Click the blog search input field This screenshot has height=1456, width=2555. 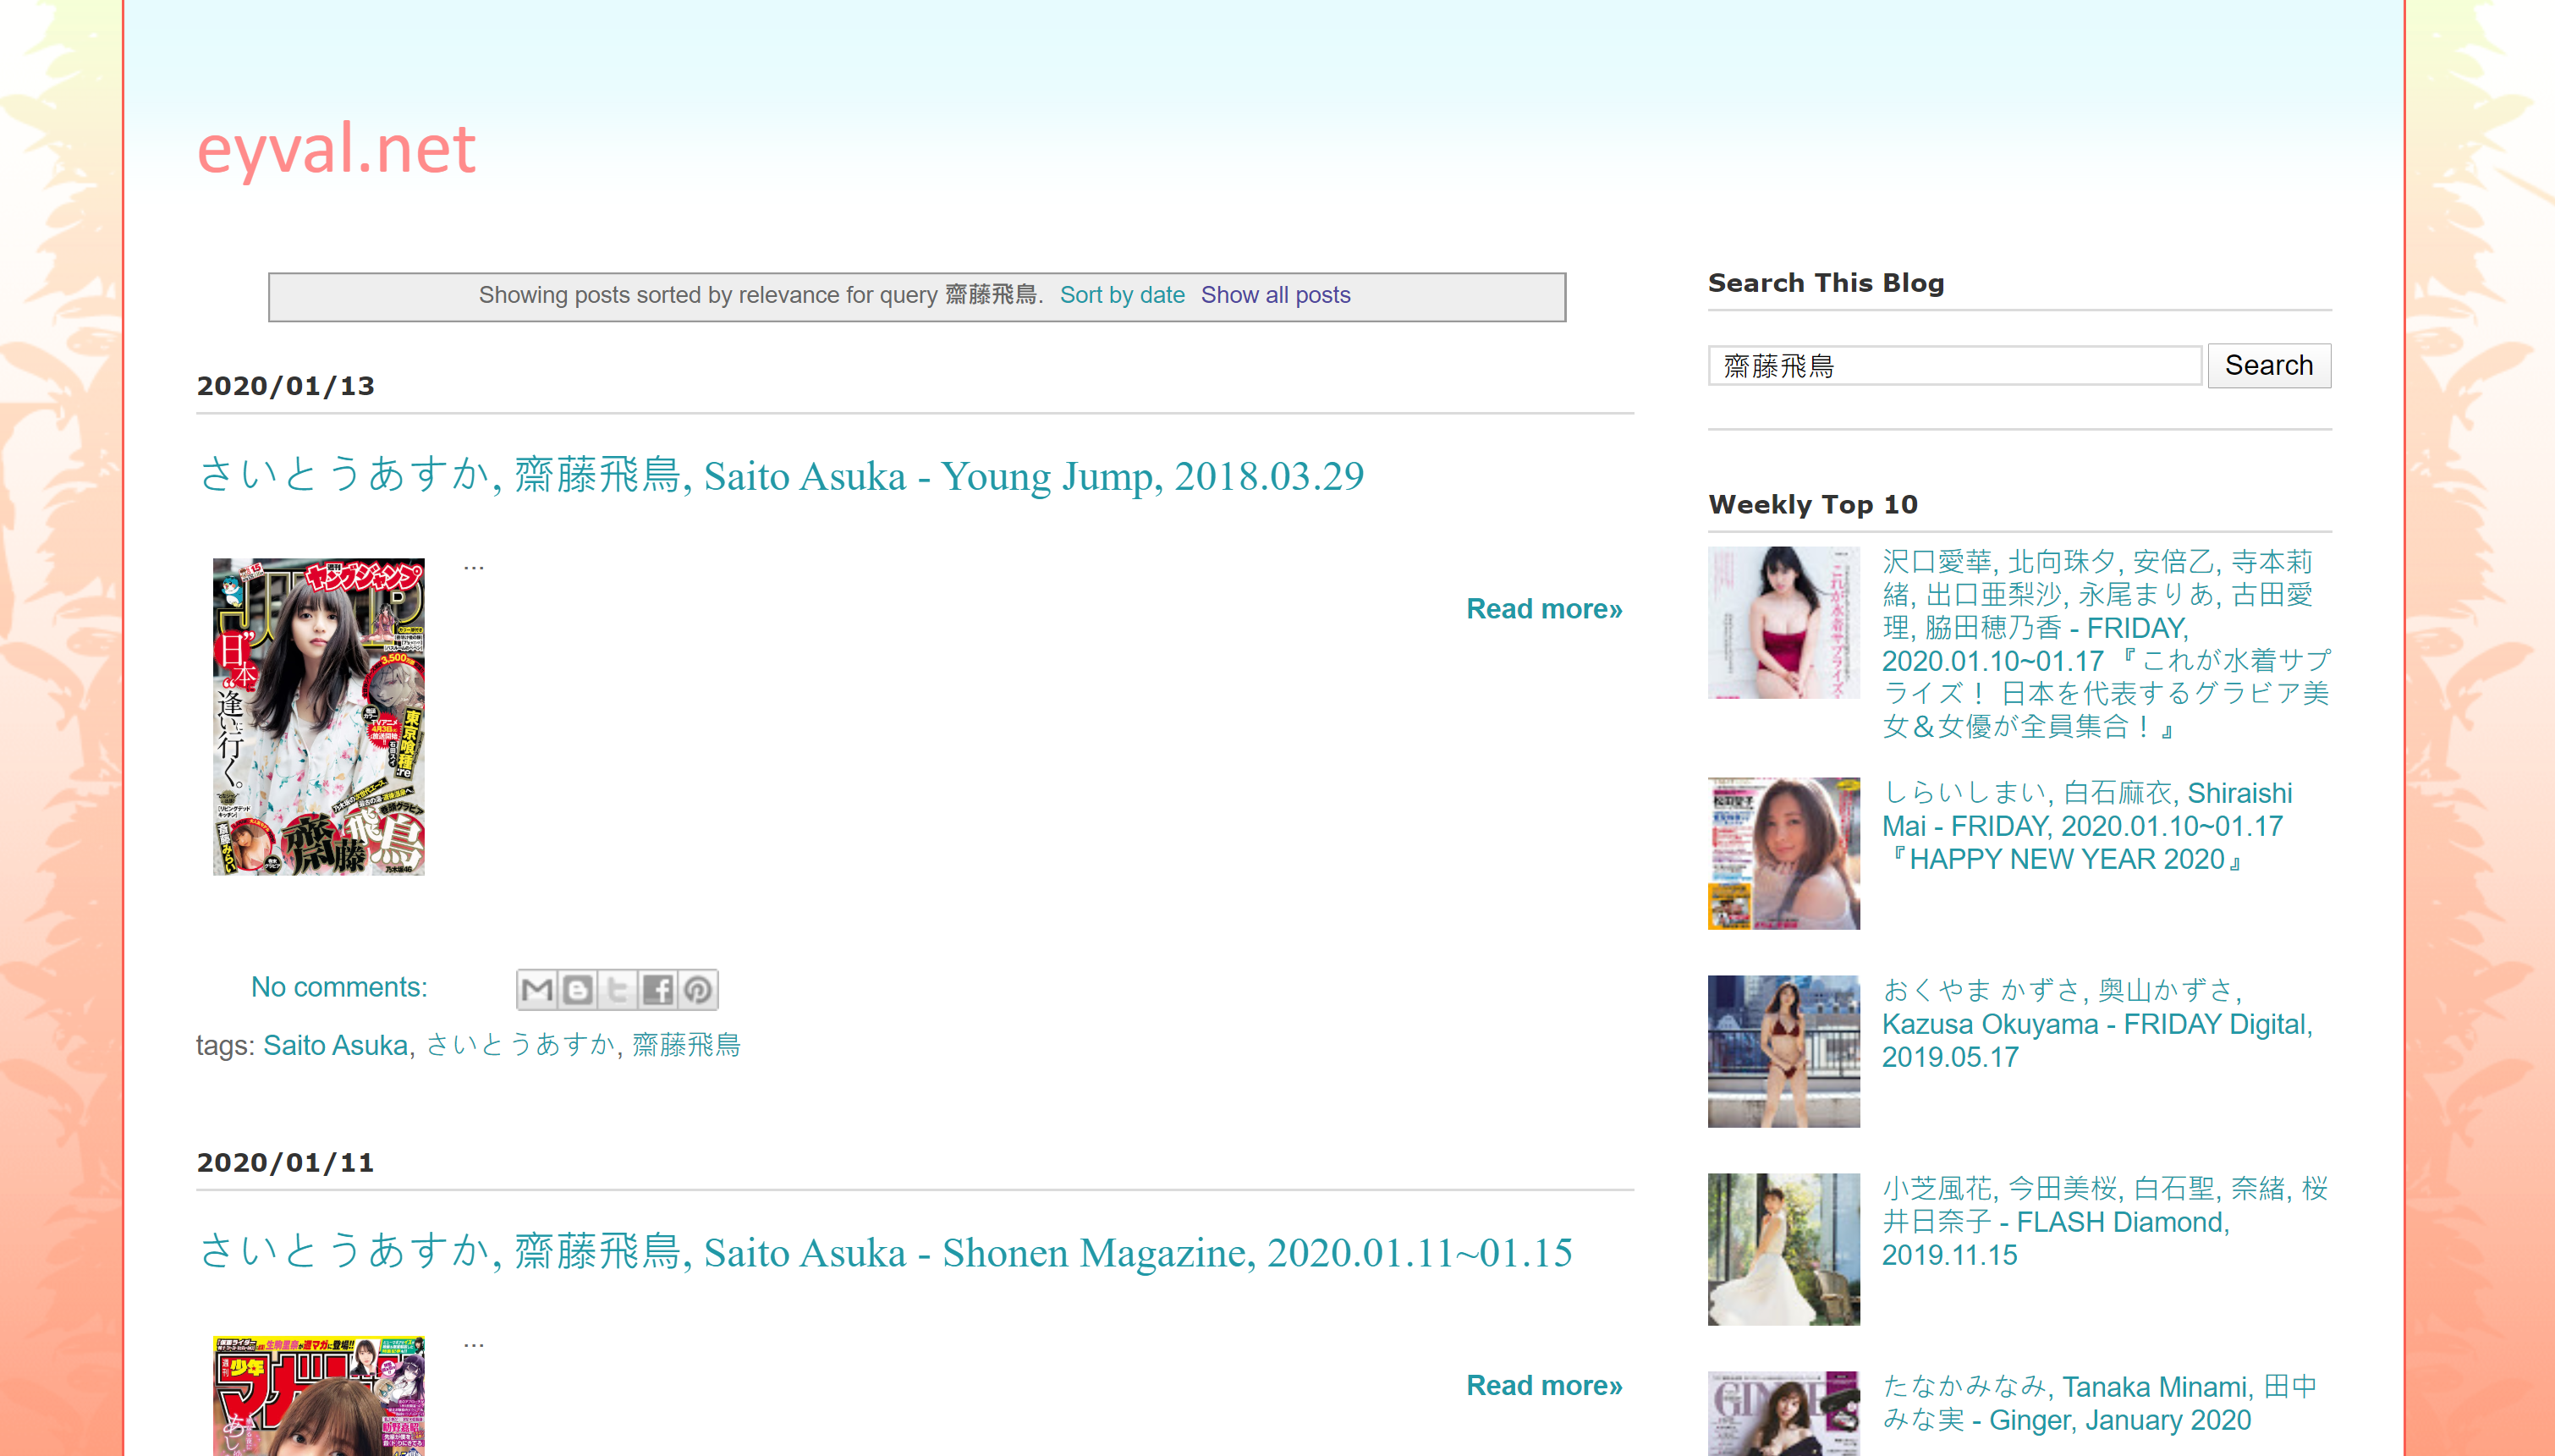coord(1954,366)
